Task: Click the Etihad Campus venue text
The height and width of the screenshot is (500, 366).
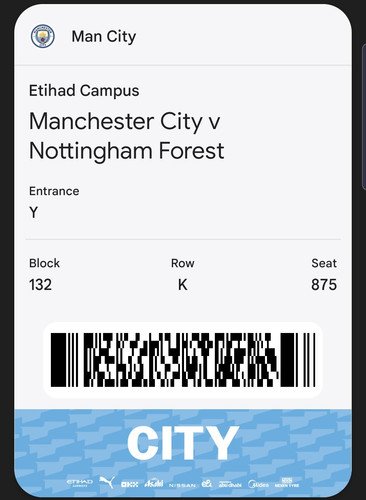Action: click(x=84, y=91)
